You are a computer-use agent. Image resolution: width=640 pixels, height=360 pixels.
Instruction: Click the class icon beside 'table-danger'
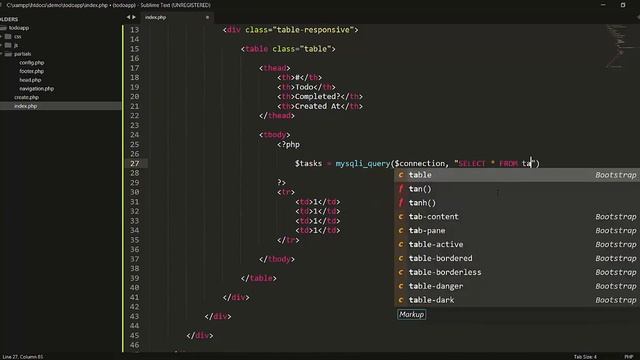coord(401,286)
